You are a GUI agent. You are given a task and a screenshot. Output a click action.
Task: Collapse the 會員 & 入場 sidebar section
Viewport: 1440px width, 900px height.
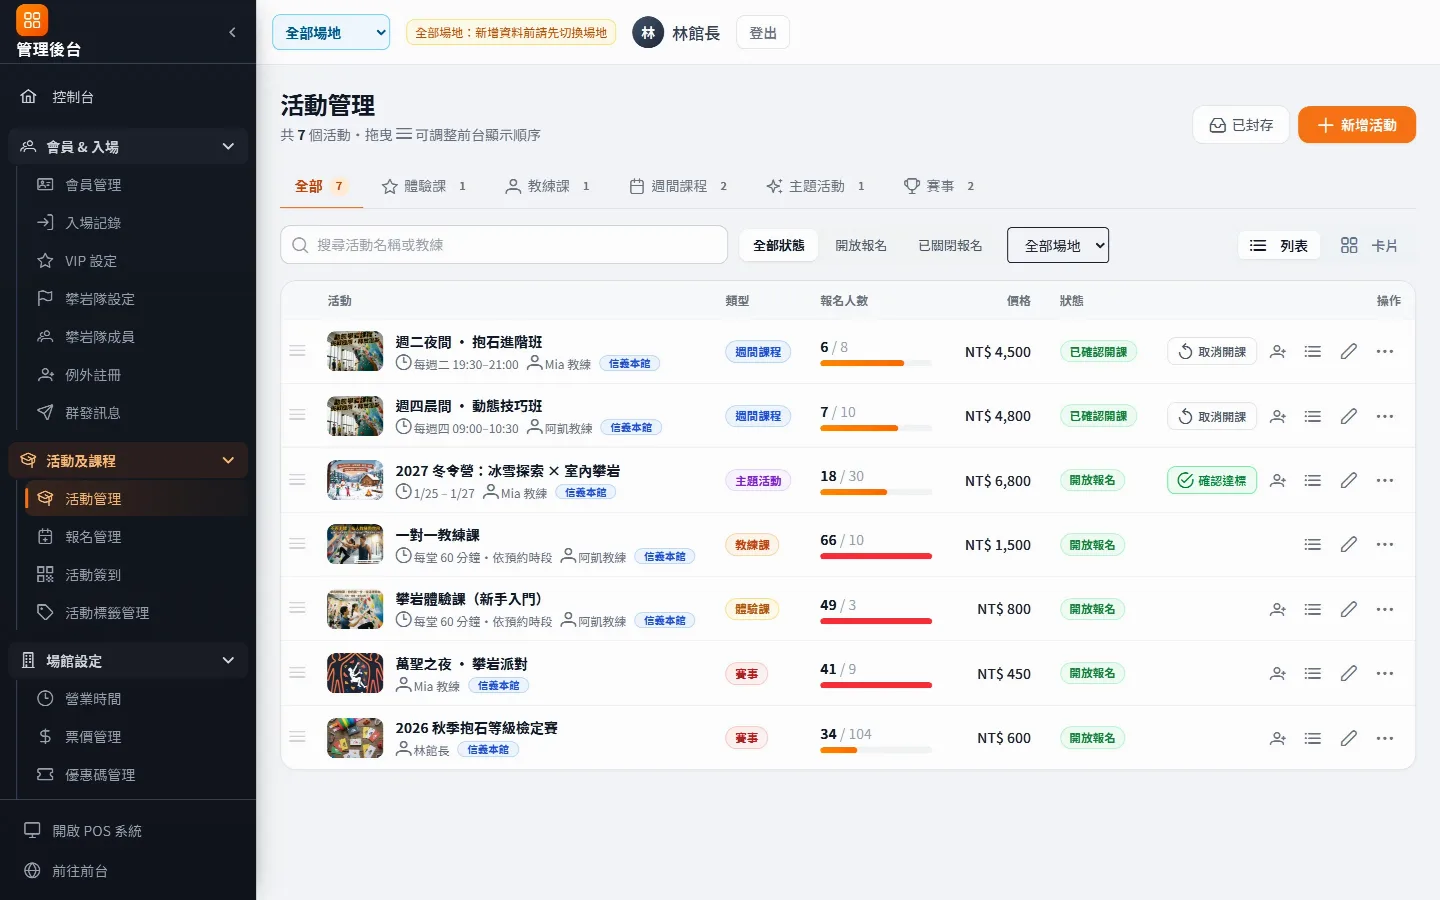[128, 147]
